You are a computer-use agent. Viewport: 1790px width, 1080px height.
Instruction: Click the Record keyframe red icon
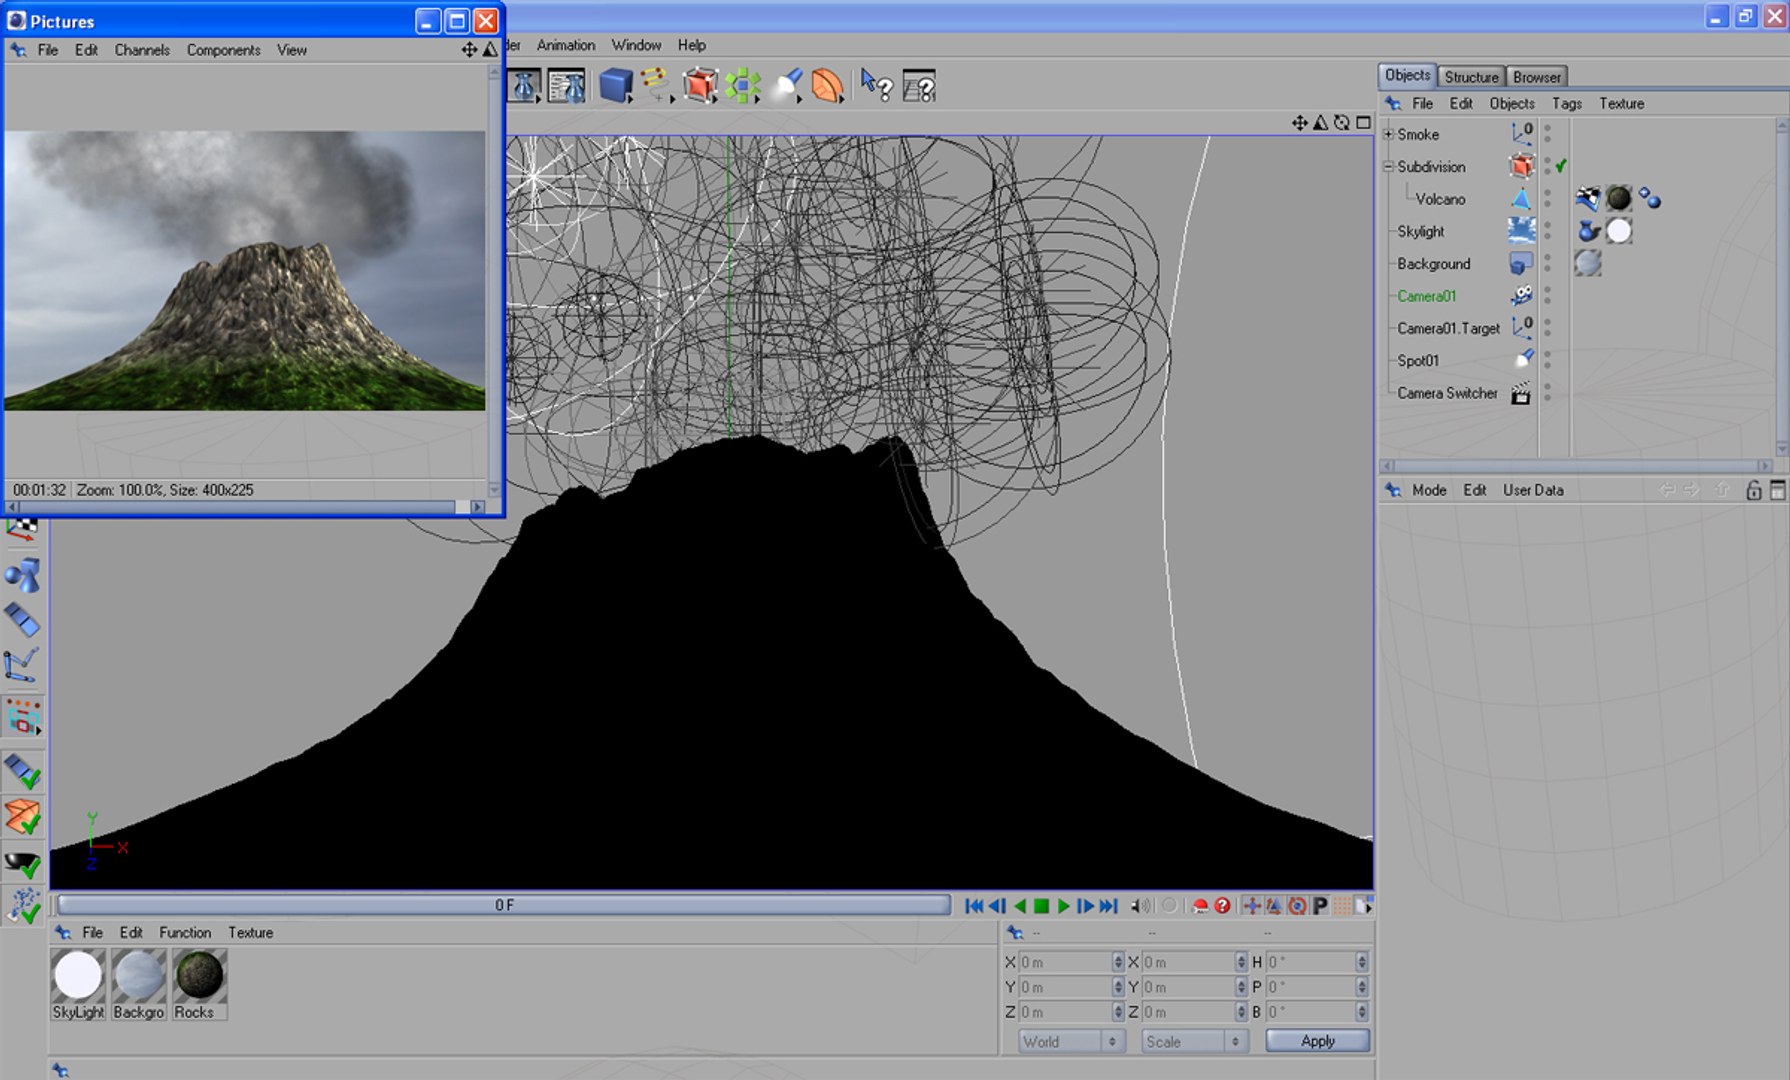[1200, 906]
